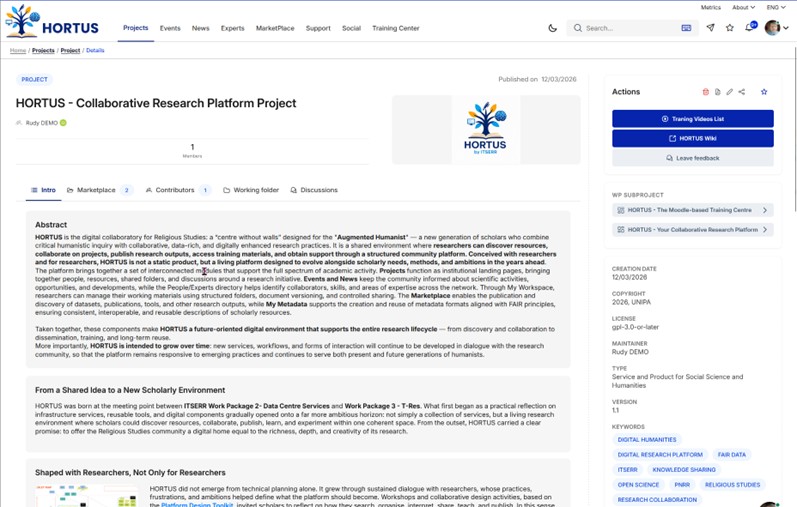Open user avatar menu
Viewport: 797px width, 507px height.
click(x=776, y=27)
